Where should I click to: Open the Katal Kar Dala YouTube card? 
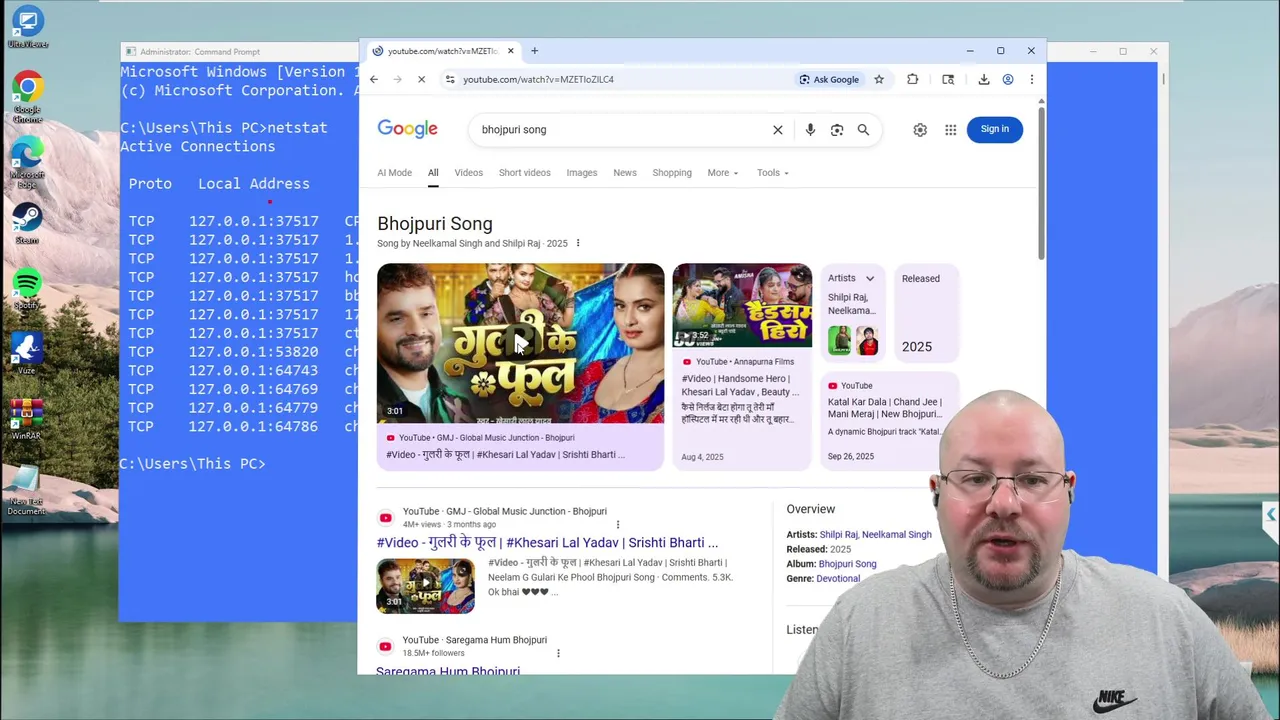(889, 420)
